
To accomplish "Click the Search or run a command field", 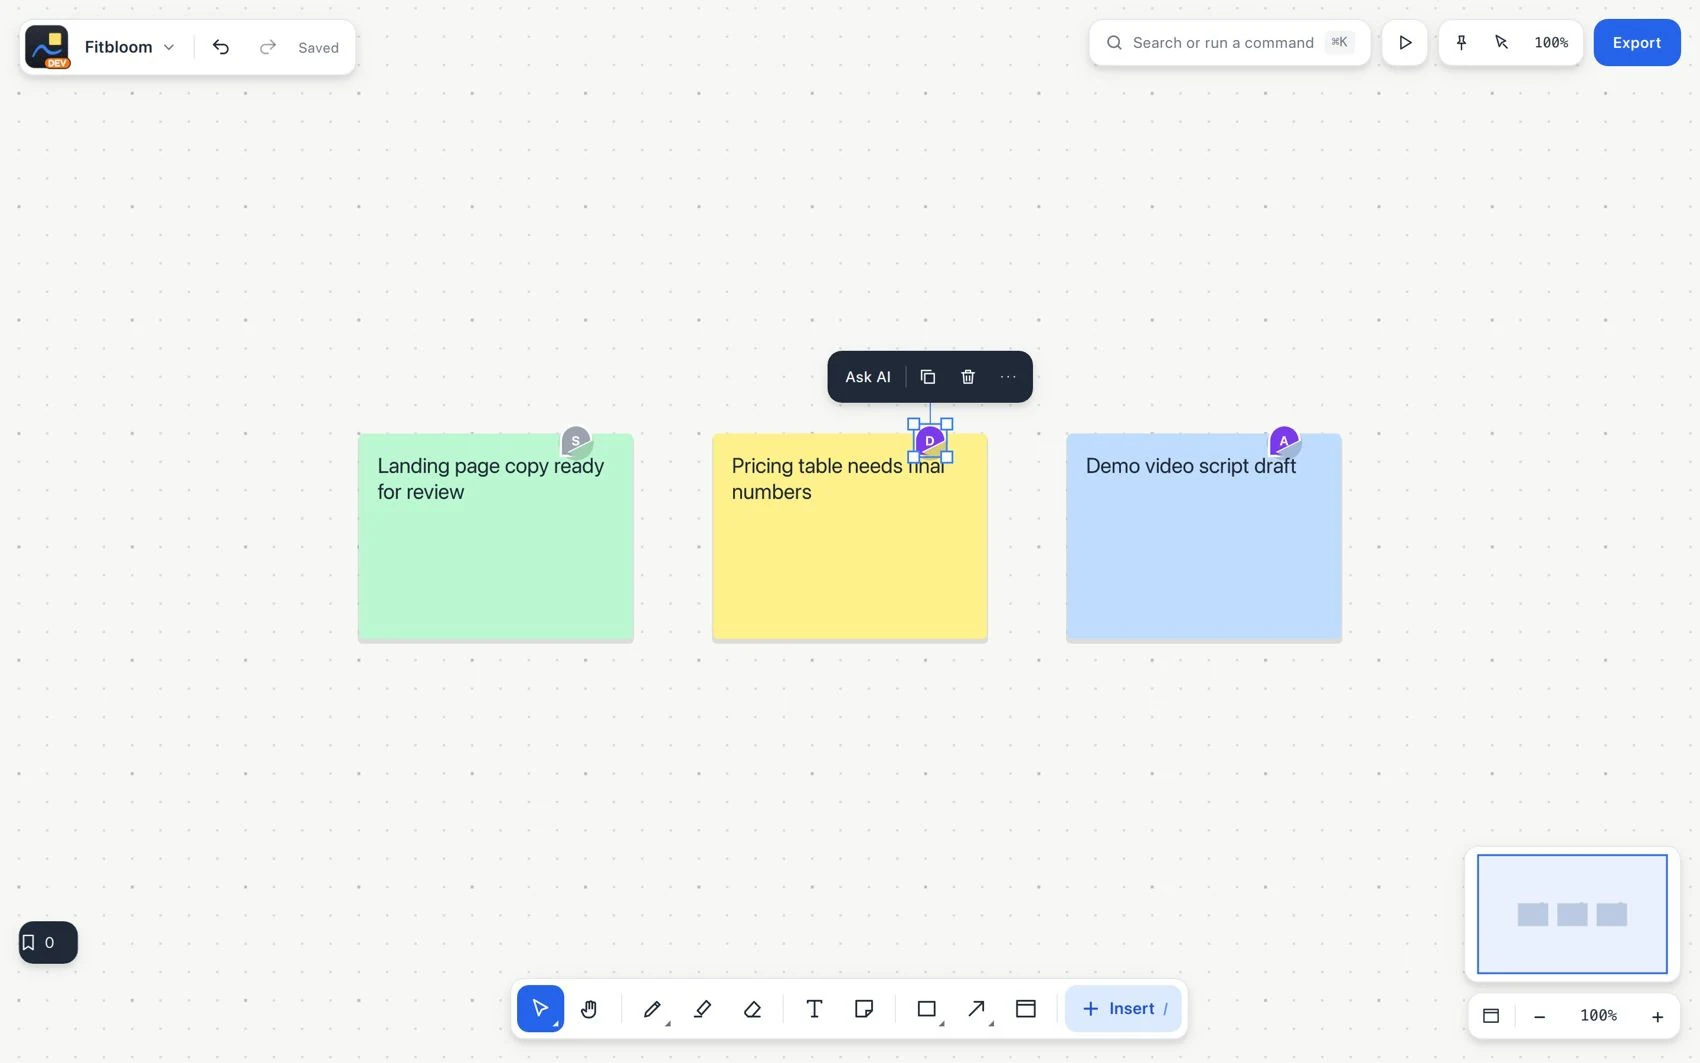I will [x=1229, y=42].
